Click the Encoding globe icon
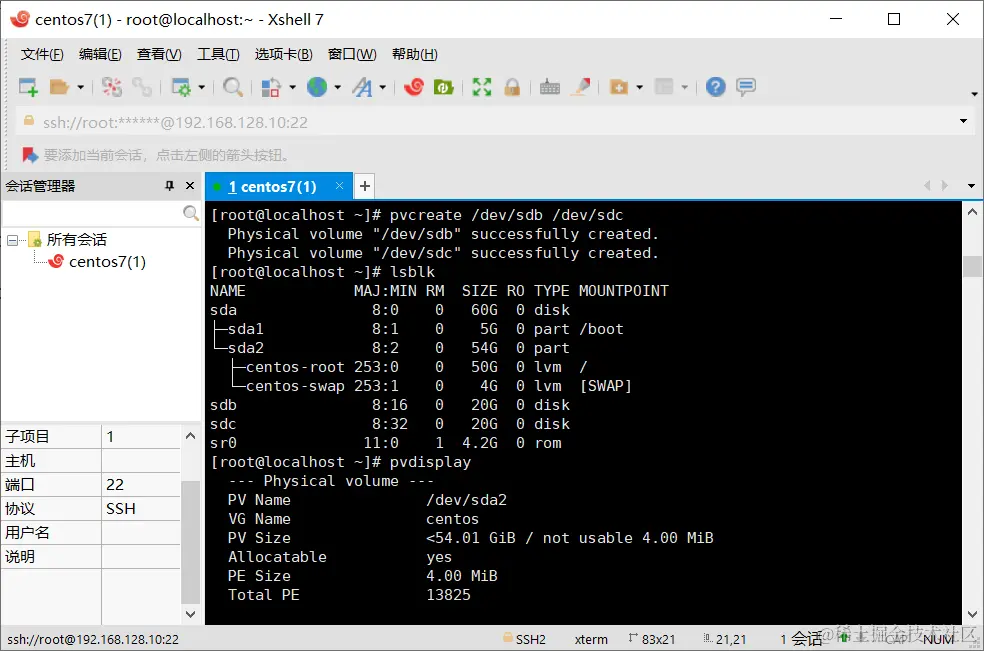Screen dimensions: 984x651 tap(317, 87)
